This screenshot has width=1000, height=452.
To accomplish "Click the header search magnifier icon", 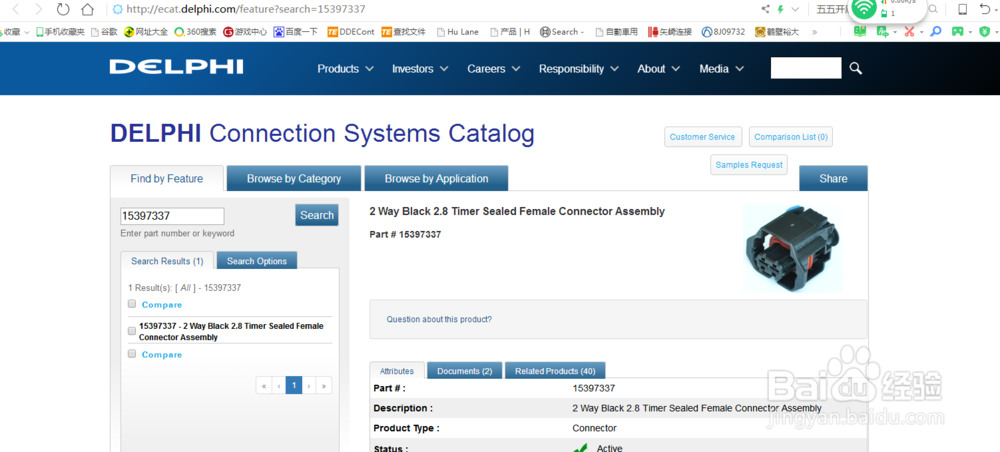I will pyautogui.click(x=856, y=68).
